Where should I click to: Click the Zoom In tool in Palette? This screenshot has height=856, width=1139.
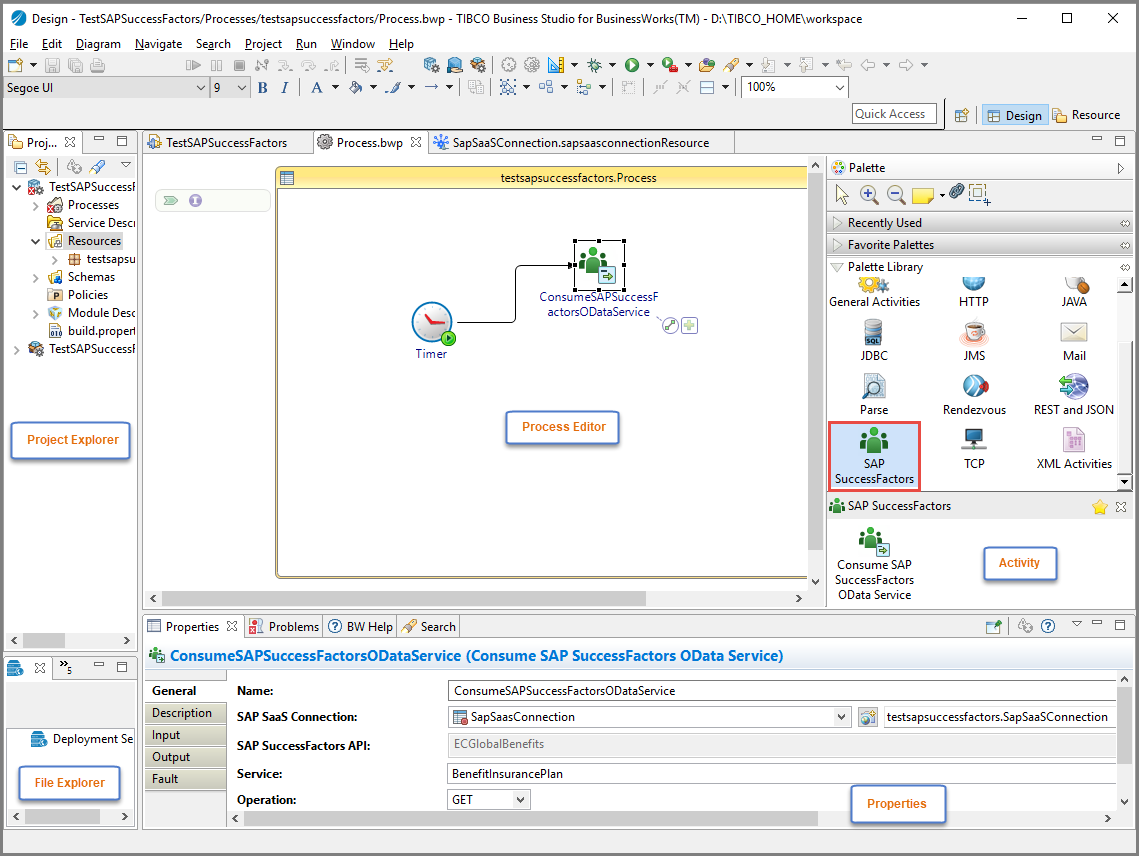click(868, 194)
